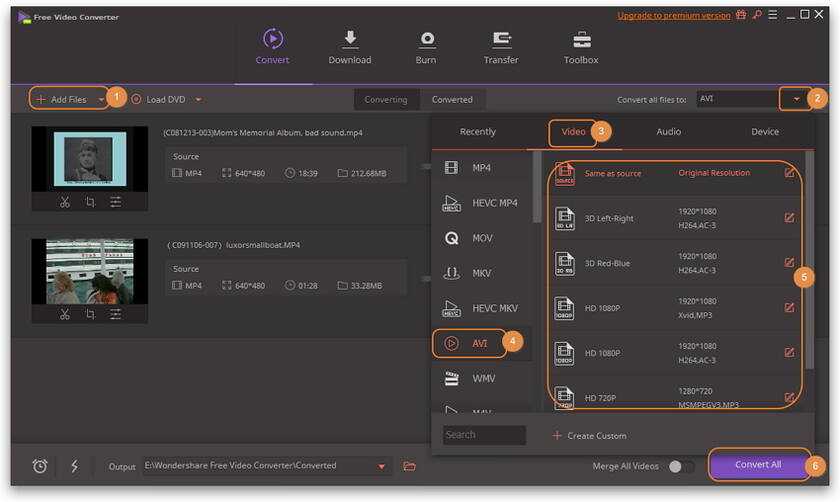The width and height of the screenshot is (840, 502).
Task: Edit the 3D Red-Blue preset
Action: (789, 263)
